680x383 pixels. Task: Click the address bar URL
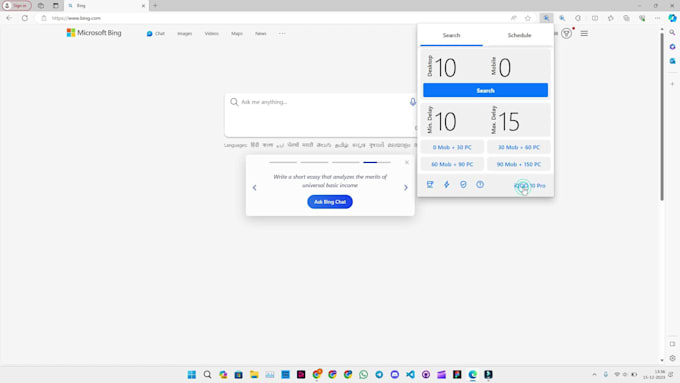pyautogui.click(x=76, y=18)
